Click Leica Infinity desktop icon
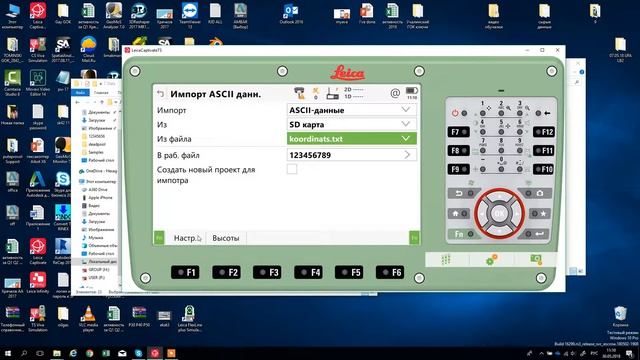The image size is (640, 360). click(x=38, y=283)
